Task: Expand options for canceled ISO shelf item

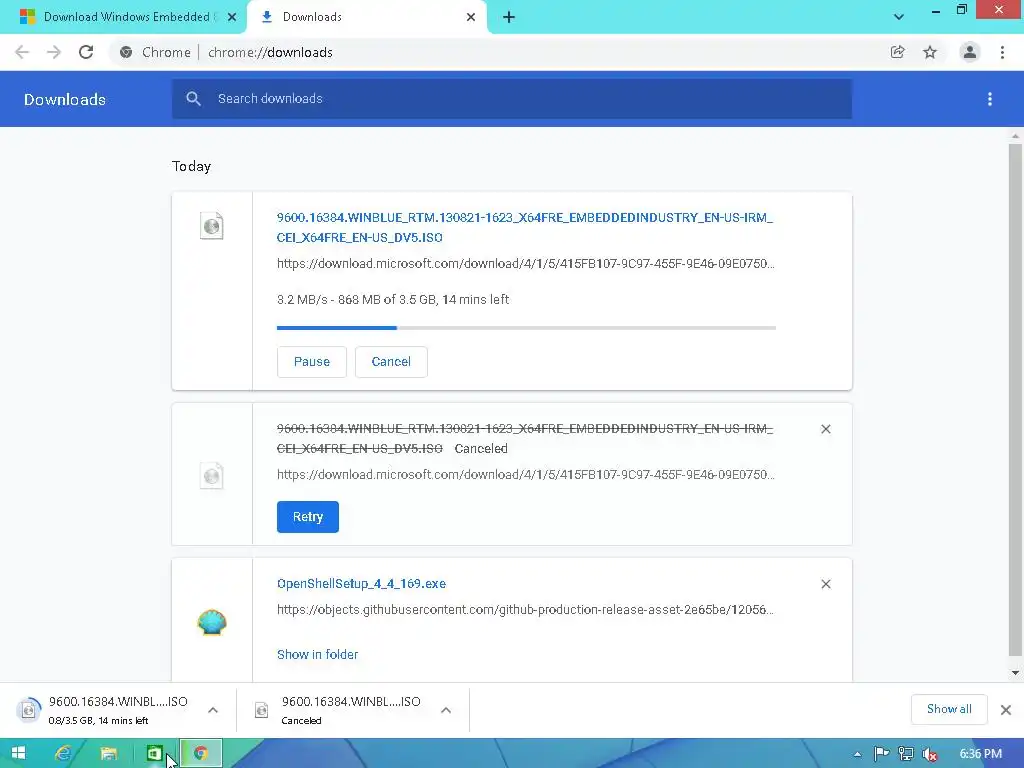Action: click(x=446, y=710)
